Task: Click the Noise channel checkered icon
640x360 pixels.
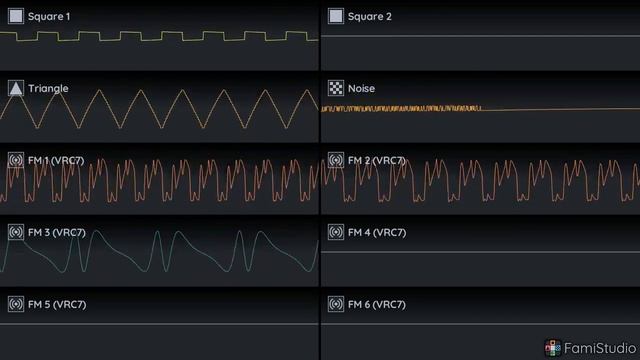Action: pos(336,88)
